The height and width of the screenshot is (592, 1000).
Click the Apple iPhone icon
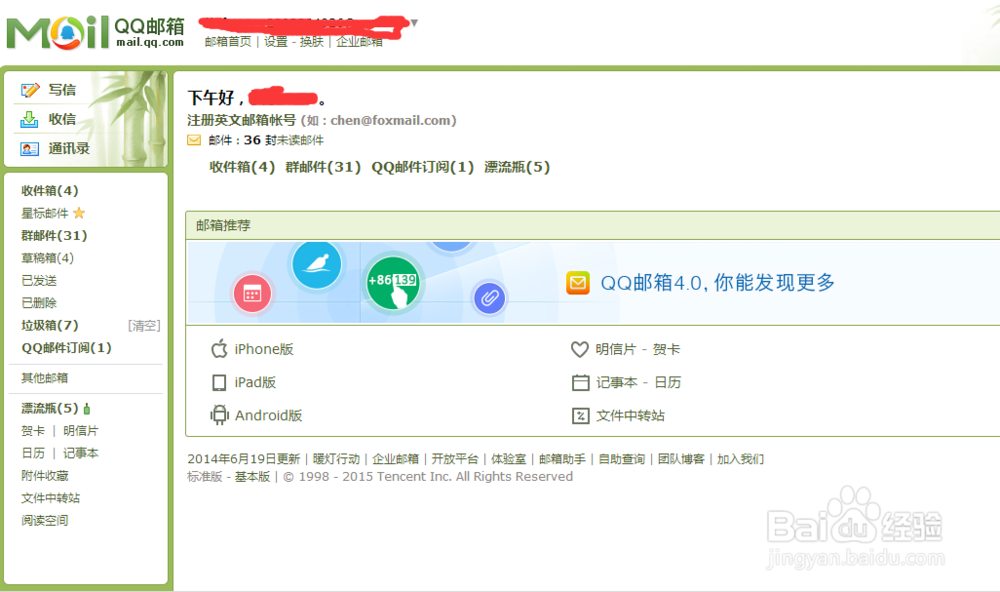tap(219, 348)
